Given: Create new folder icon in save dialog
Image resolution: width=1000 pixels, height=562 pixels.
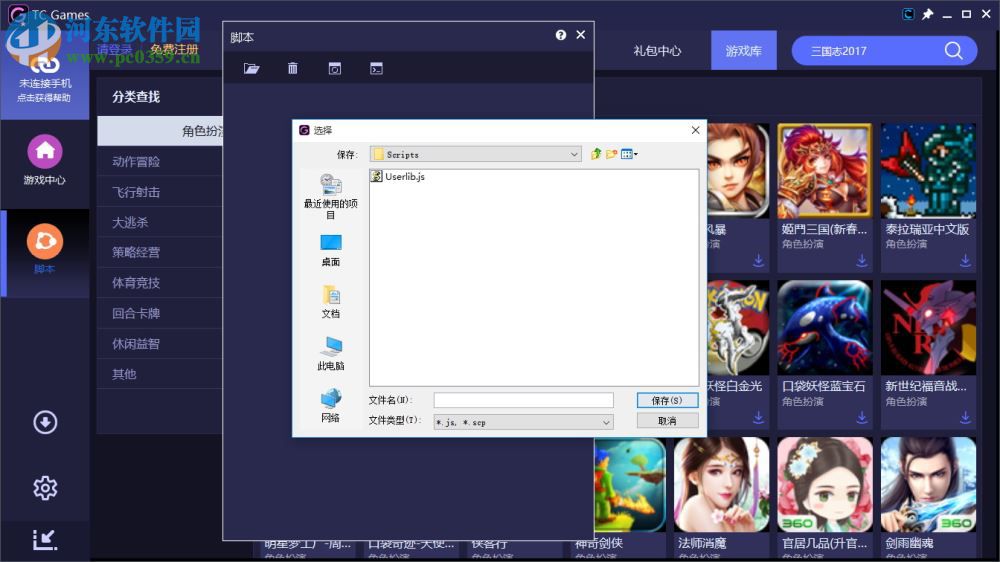Looking at the screenshot, I should click(612, 154).
